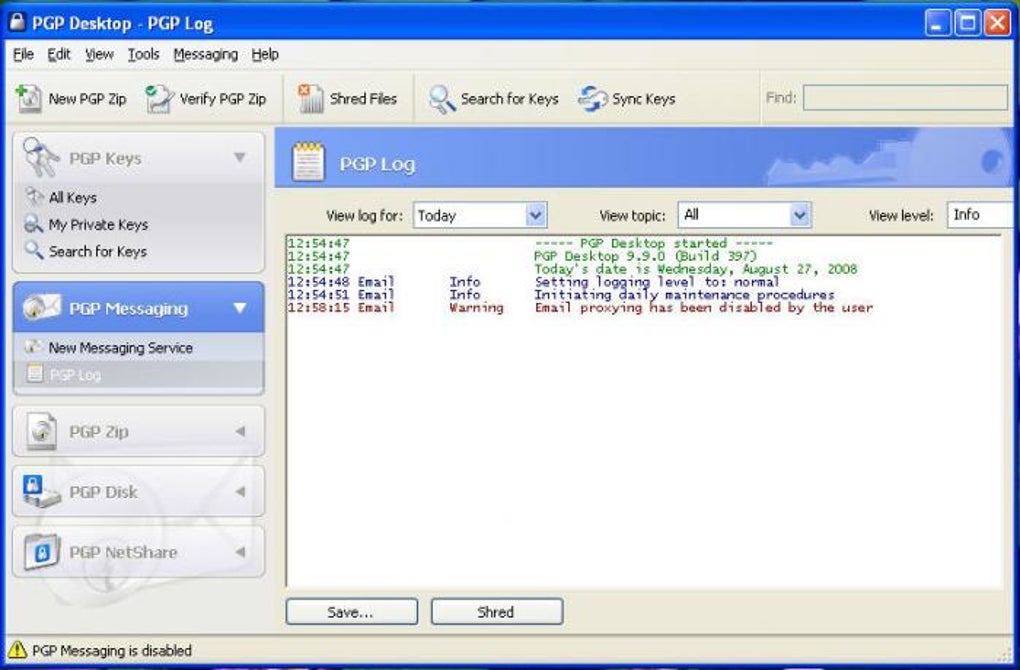Click the PGP Messaging envelope icon
This screenshot has height=670, width=1020.
tap(41, 308)
